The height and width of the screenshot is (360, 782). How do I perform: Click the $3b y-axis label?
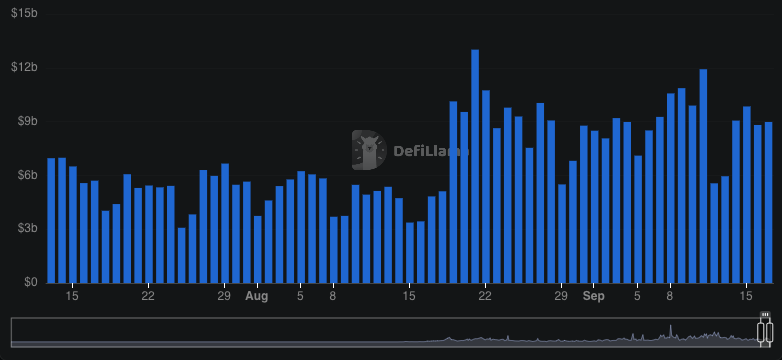point(27,228)
